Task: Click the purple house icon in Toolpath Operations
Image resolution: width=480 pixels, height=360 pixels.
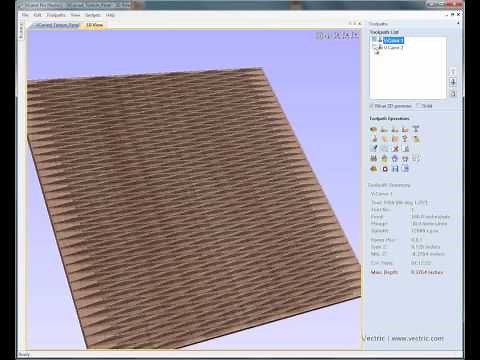Action: [x=395, y=159]
